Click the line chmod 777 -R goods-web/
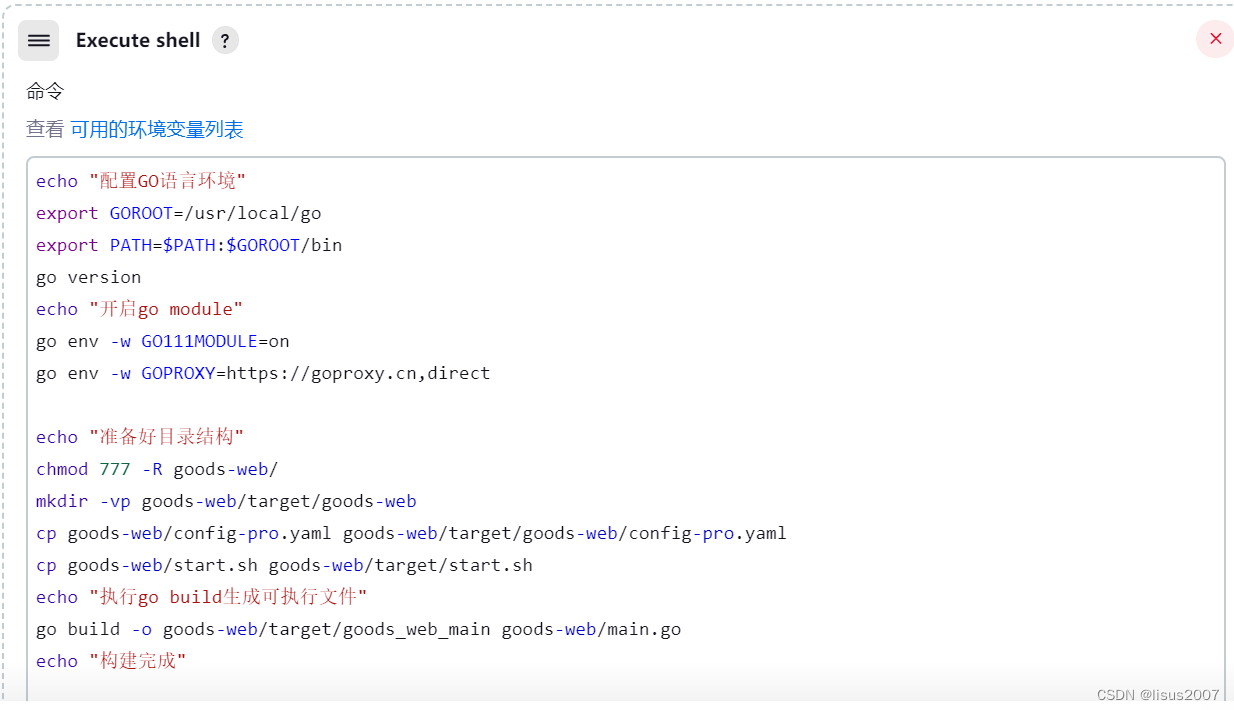This screenshot has height=710, width=1234. click(157, 469)
